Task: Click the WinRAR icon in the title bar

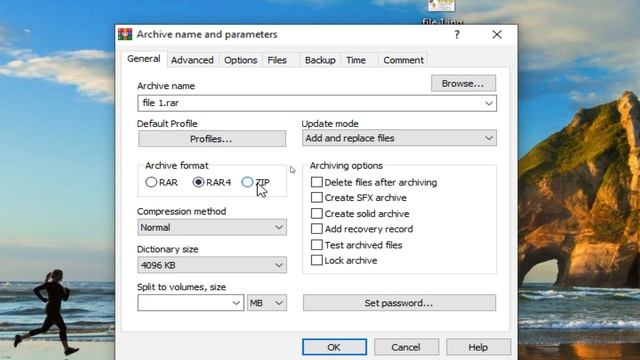Action: (x=125, y=34)
